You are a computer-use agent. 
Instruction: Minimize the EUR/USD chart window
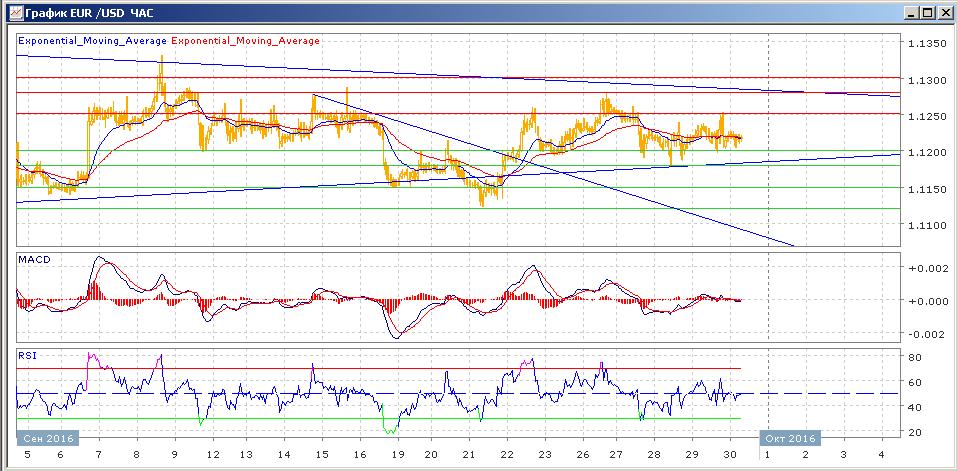(x=912, y=12)
